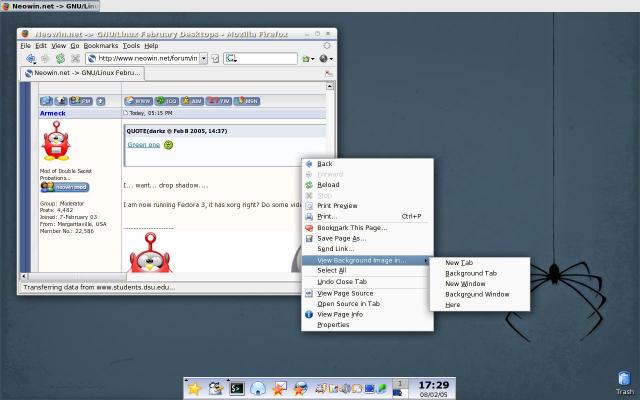Click the greyed Forward arrow in the Firefox toolbar
The image size is (640, 400).
pos(45,59)
